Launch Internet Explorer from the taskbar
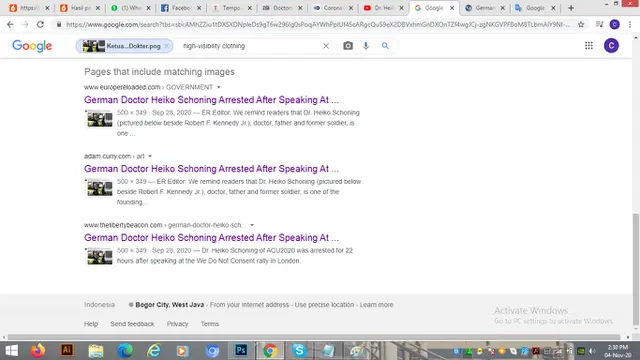The image size is (640, 360). coord(154,351)
